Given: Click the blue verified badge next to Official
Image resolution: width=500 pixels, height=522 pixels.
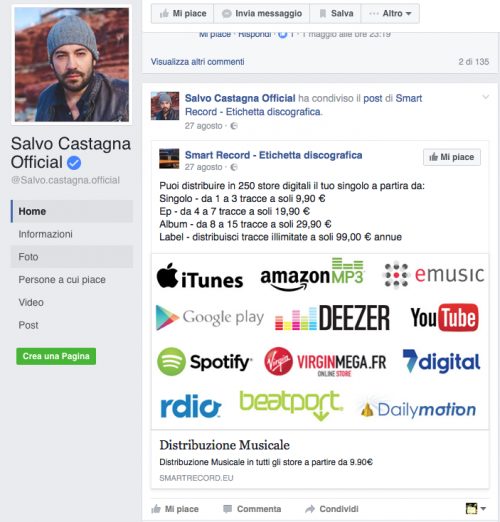Looking at the screenshot, I should point(74,163).
